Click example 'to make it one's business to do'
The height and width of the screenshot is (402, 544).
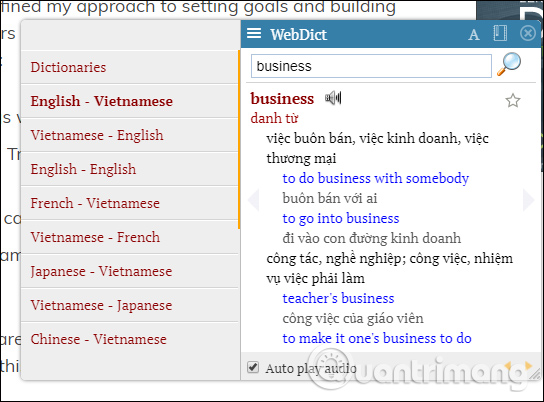[x=377, y=338]
